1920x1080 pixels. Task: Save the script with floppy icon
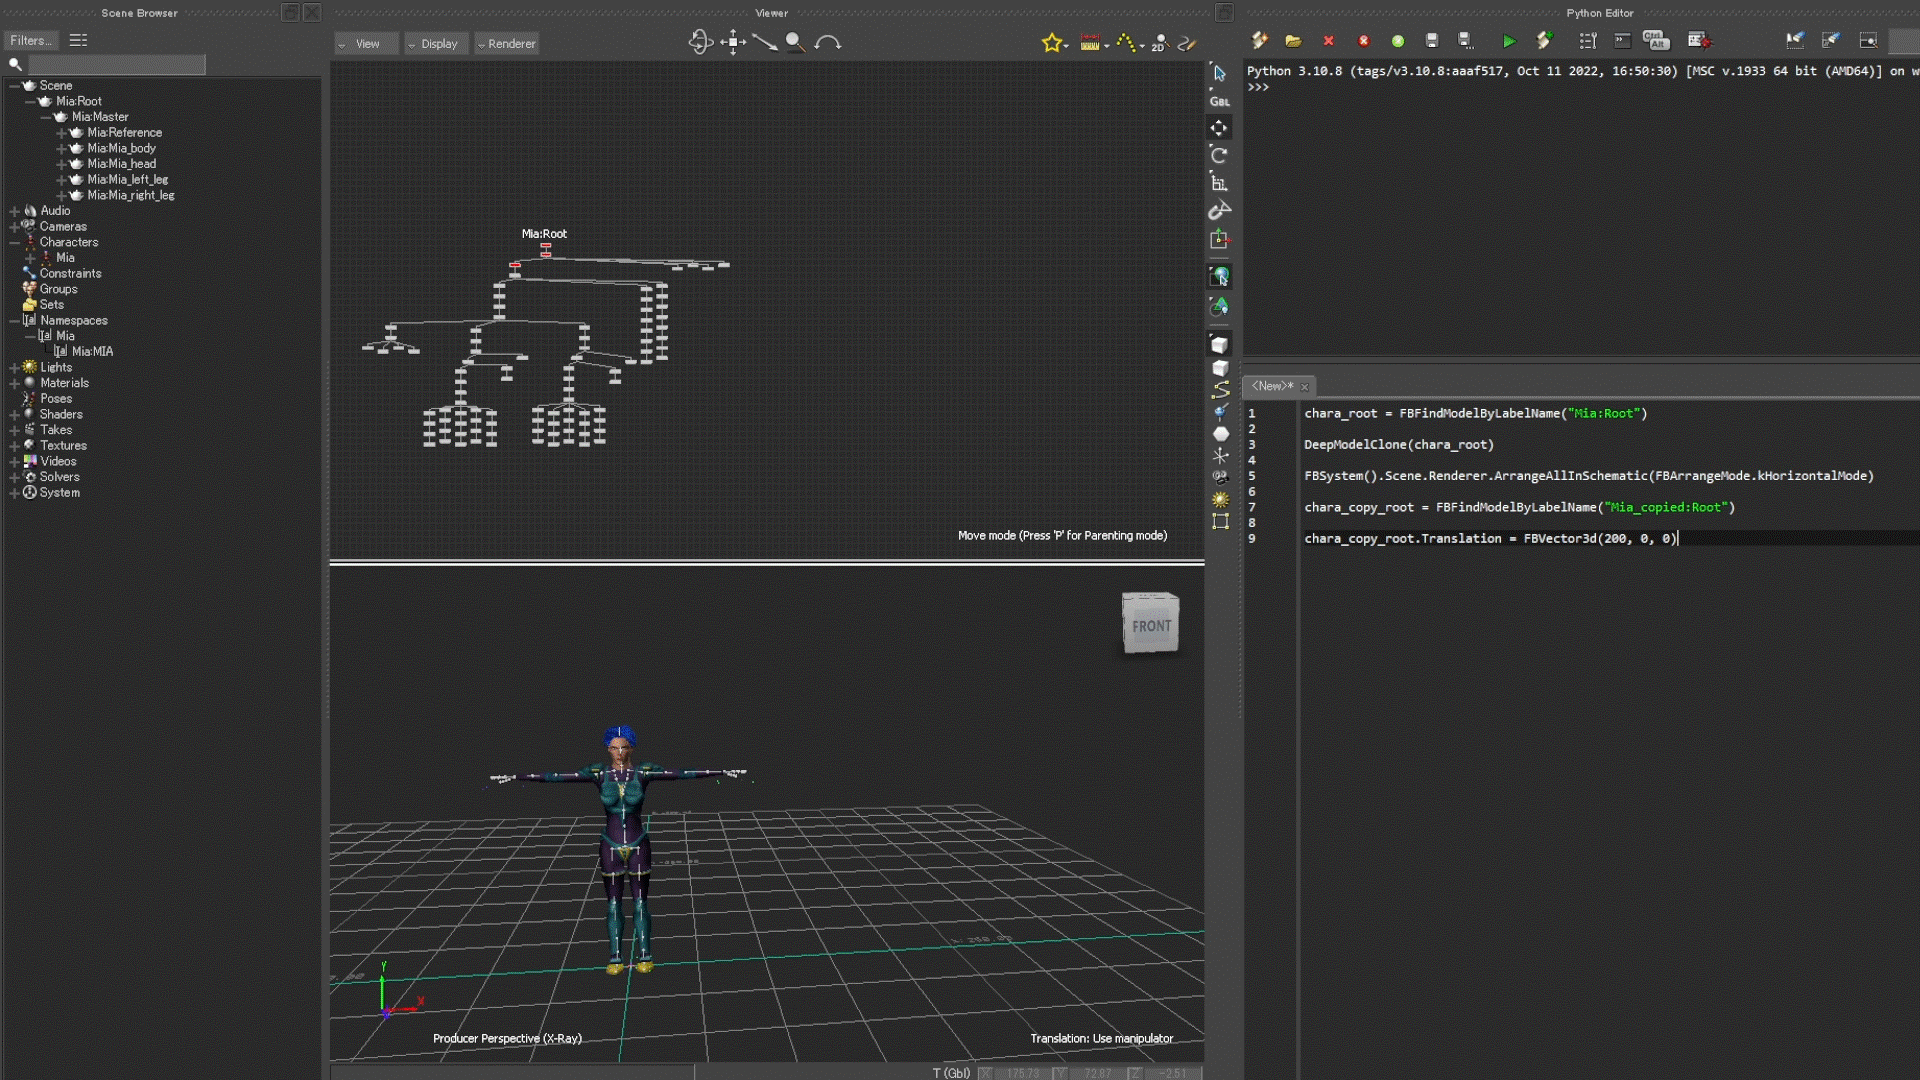[1432, 40]
